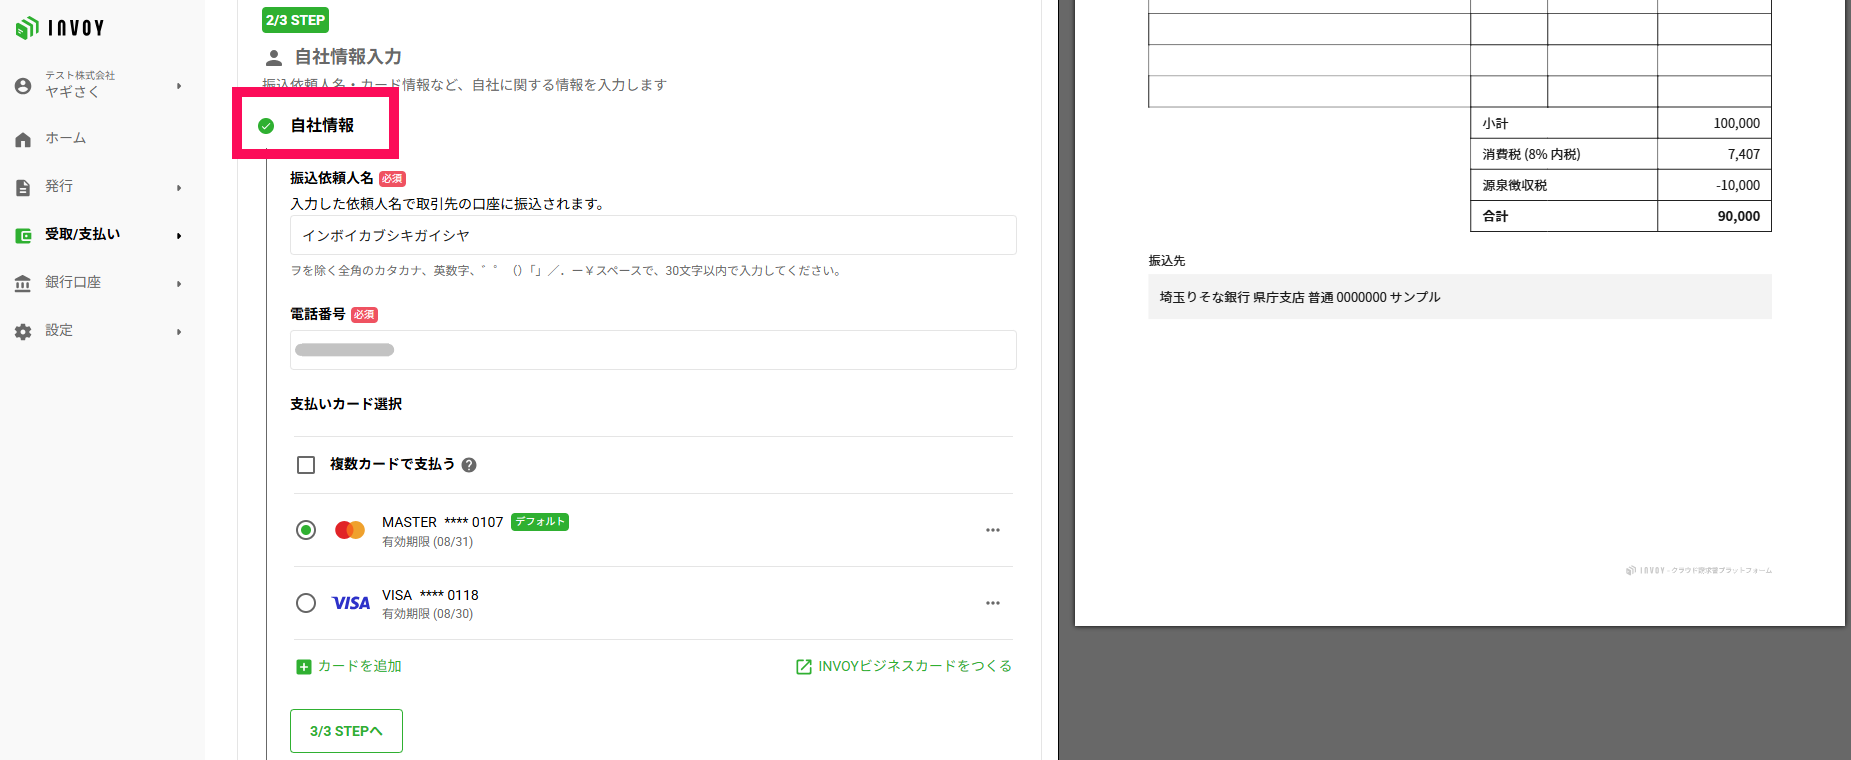Open more options for VISA 0118 card
The height and width of the screenshot is (760, 1851).
[993, 603]
